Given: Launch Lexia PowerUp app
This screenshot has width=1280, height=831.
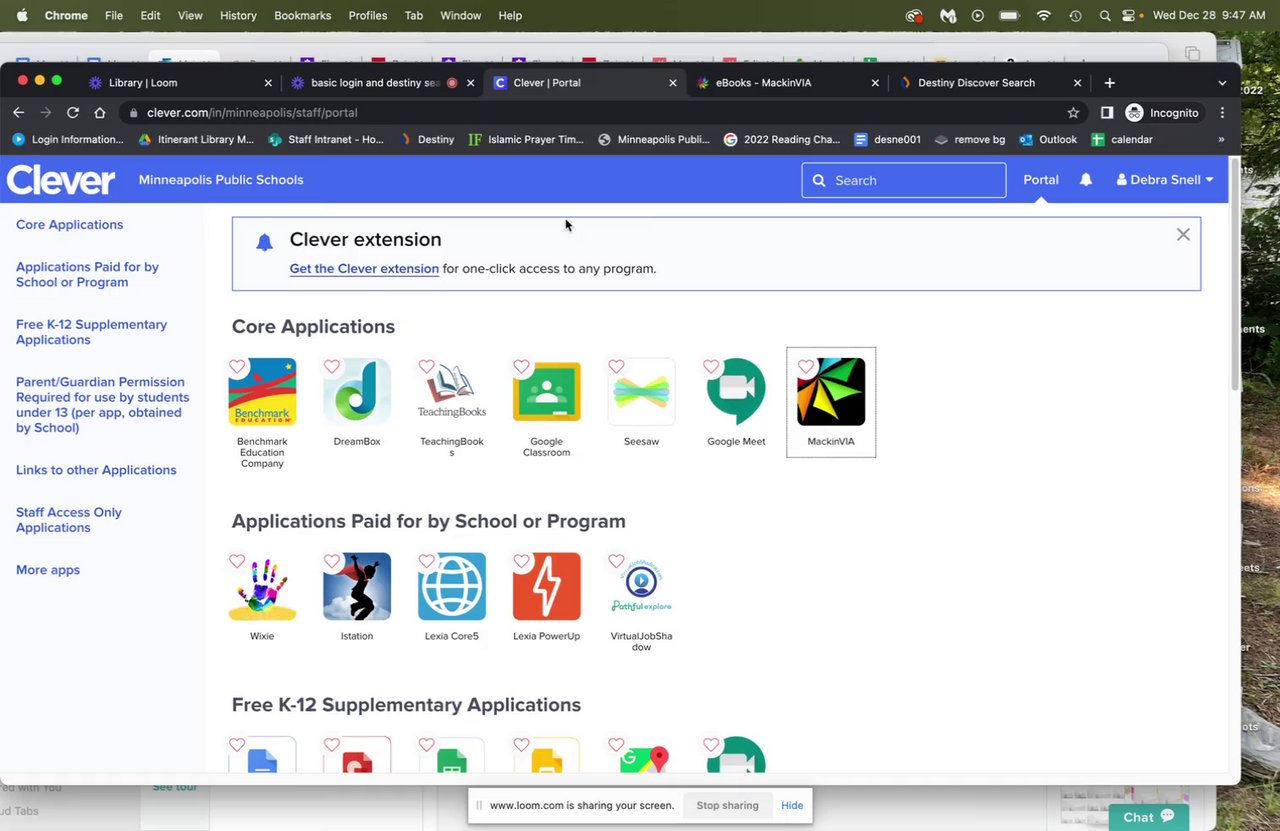Looking at the screenshot, I should (x=546, y=586).
